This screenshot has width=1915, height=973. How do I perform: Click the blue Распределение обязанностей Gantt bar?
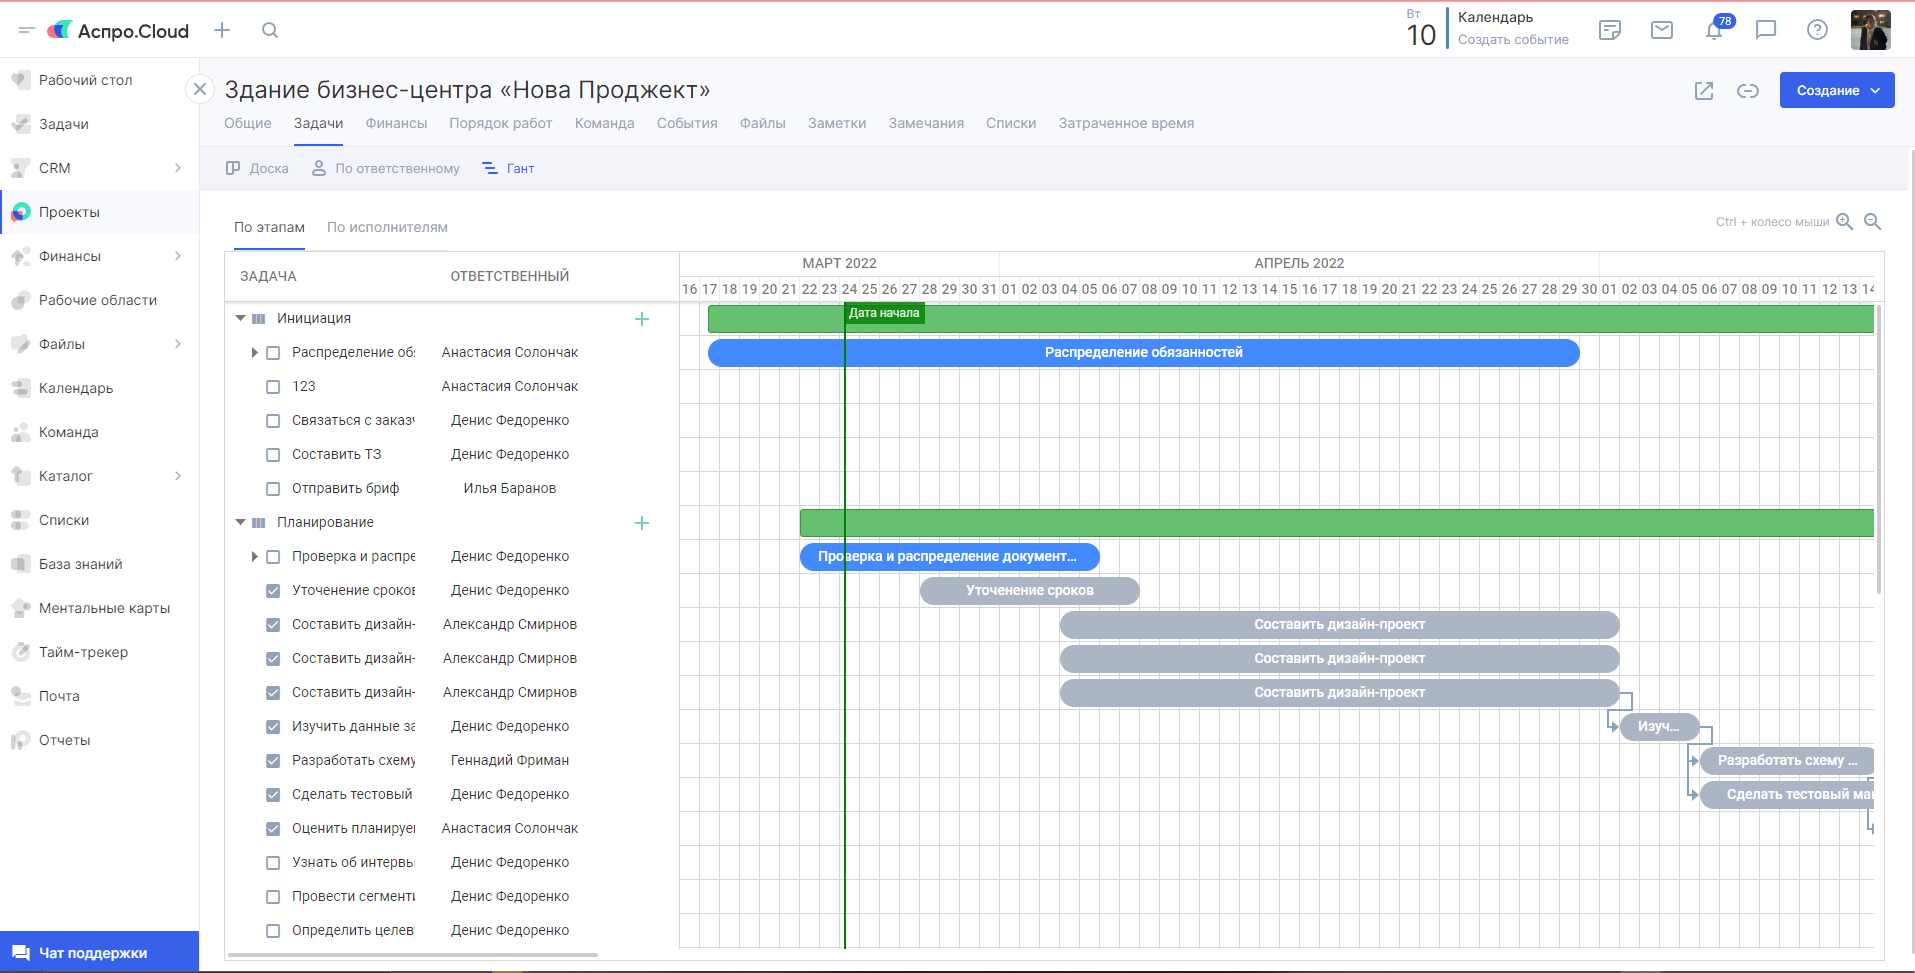(1143, 353)
